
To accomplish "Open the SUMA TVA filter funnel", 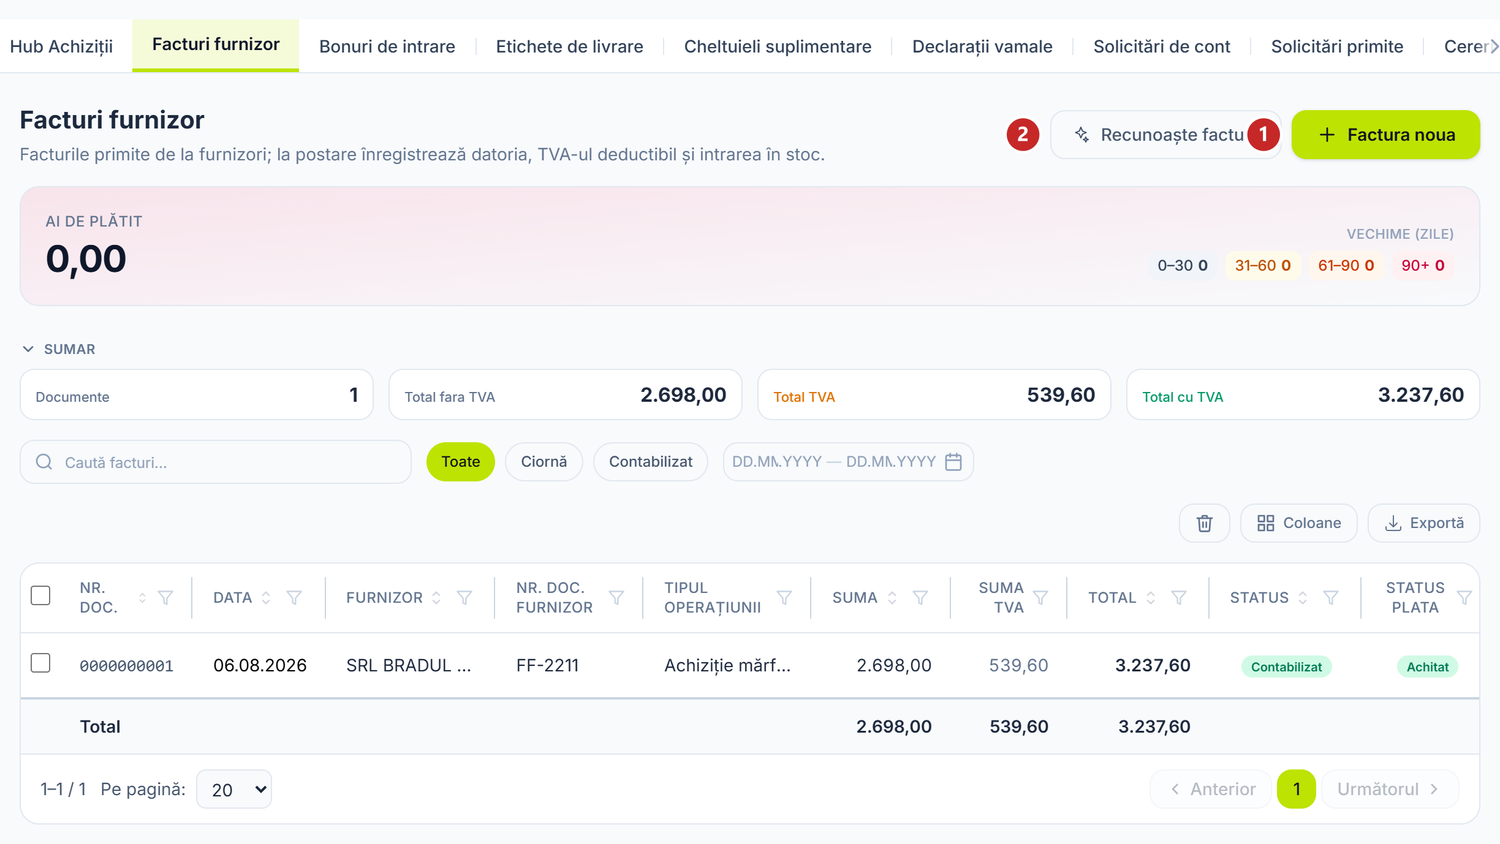I will click(x=1040, y=598).
